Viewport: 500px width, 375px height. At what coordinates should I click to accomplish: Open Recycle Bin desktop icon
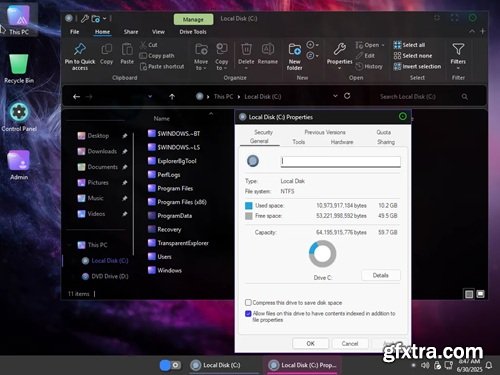coord(19,69)
